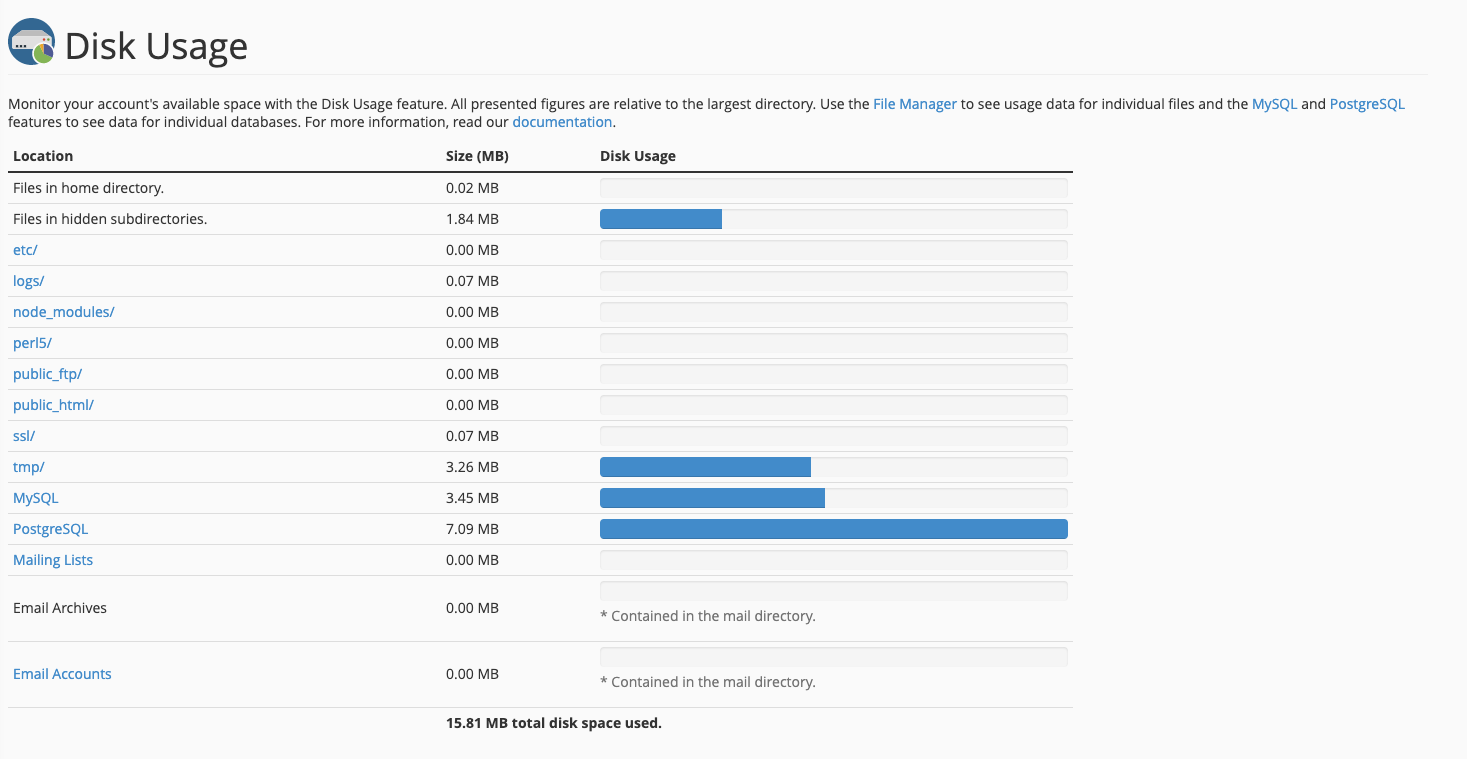Open the Mailing Lists link
The height and width of the screenshot is (759, 1467).
(x=53, y=560)
